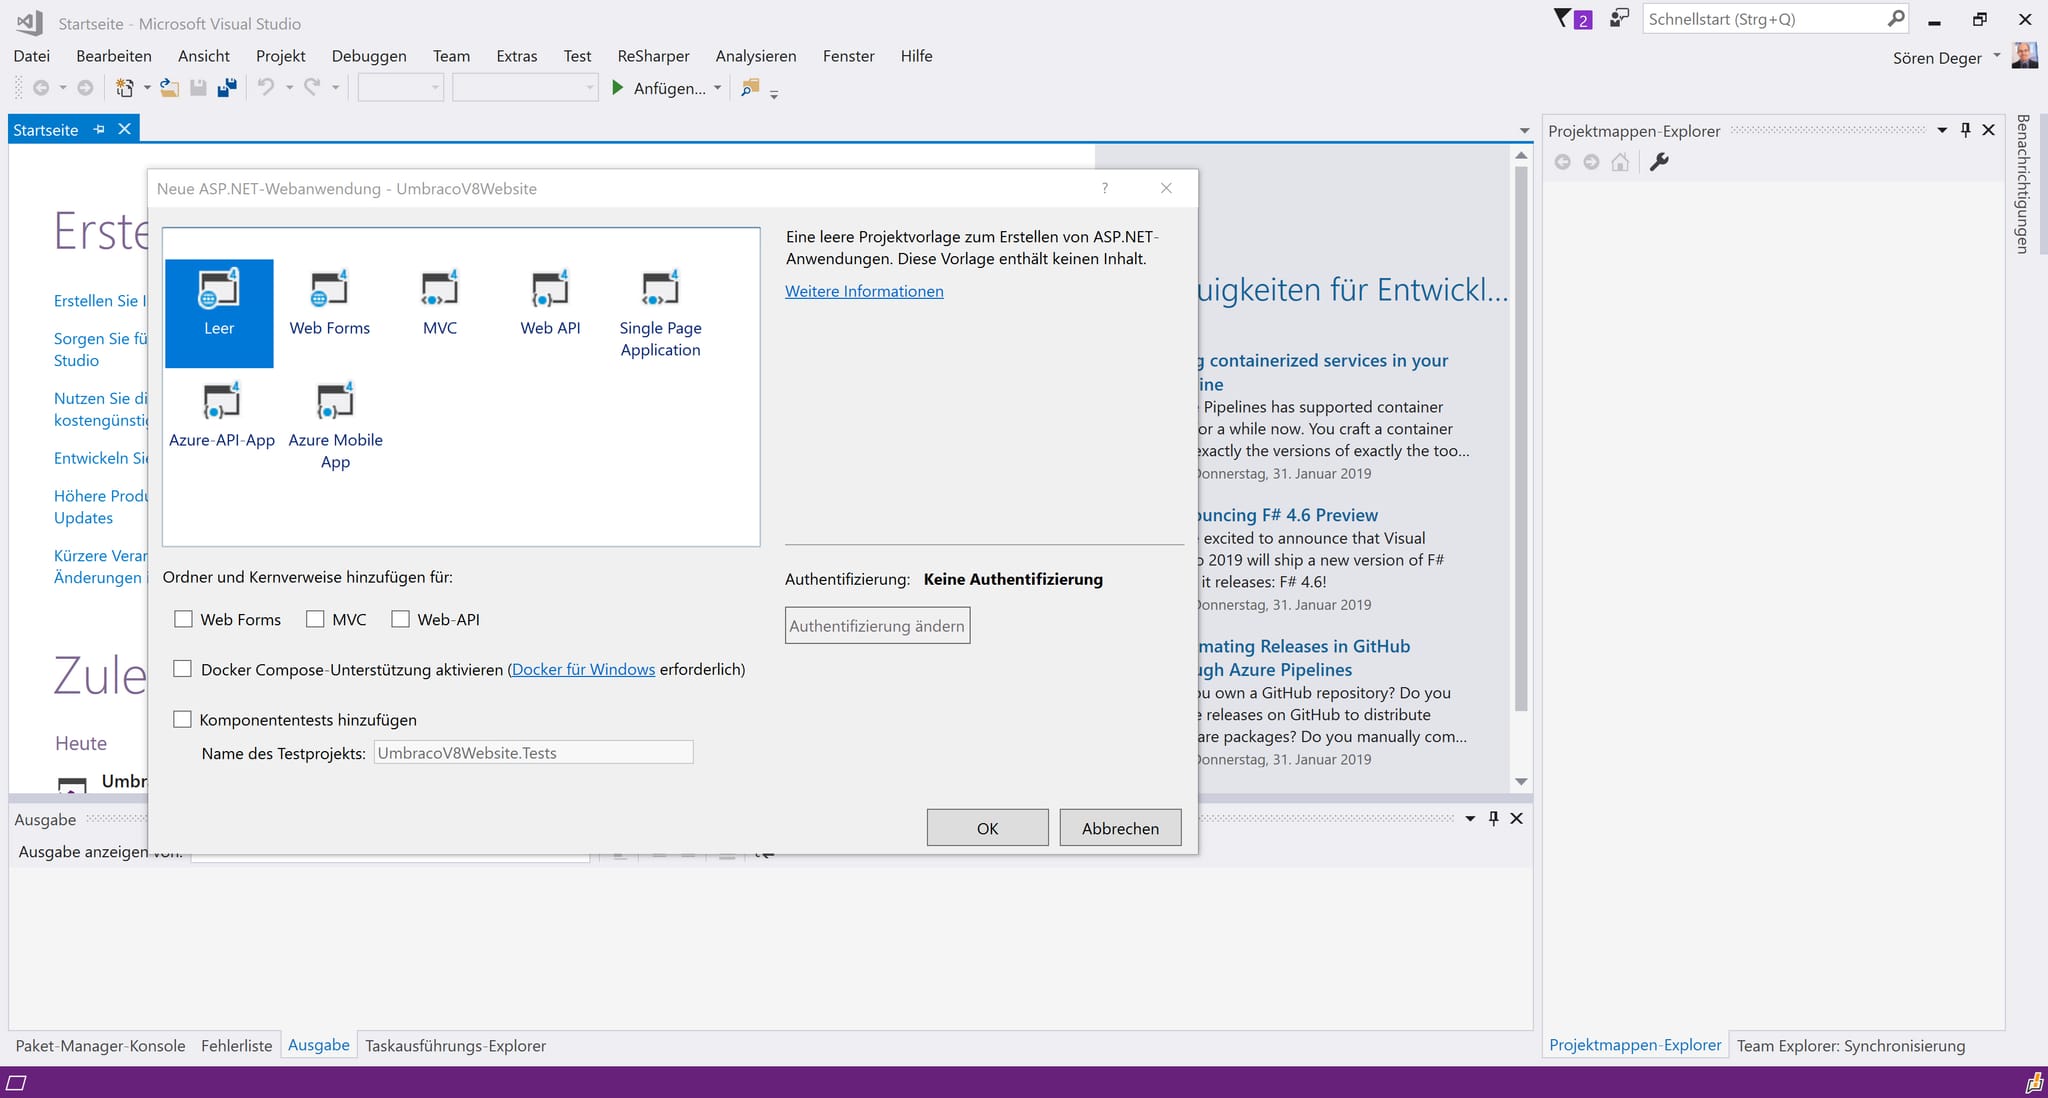Open the solution configuration combo box

tap(401, 88)
